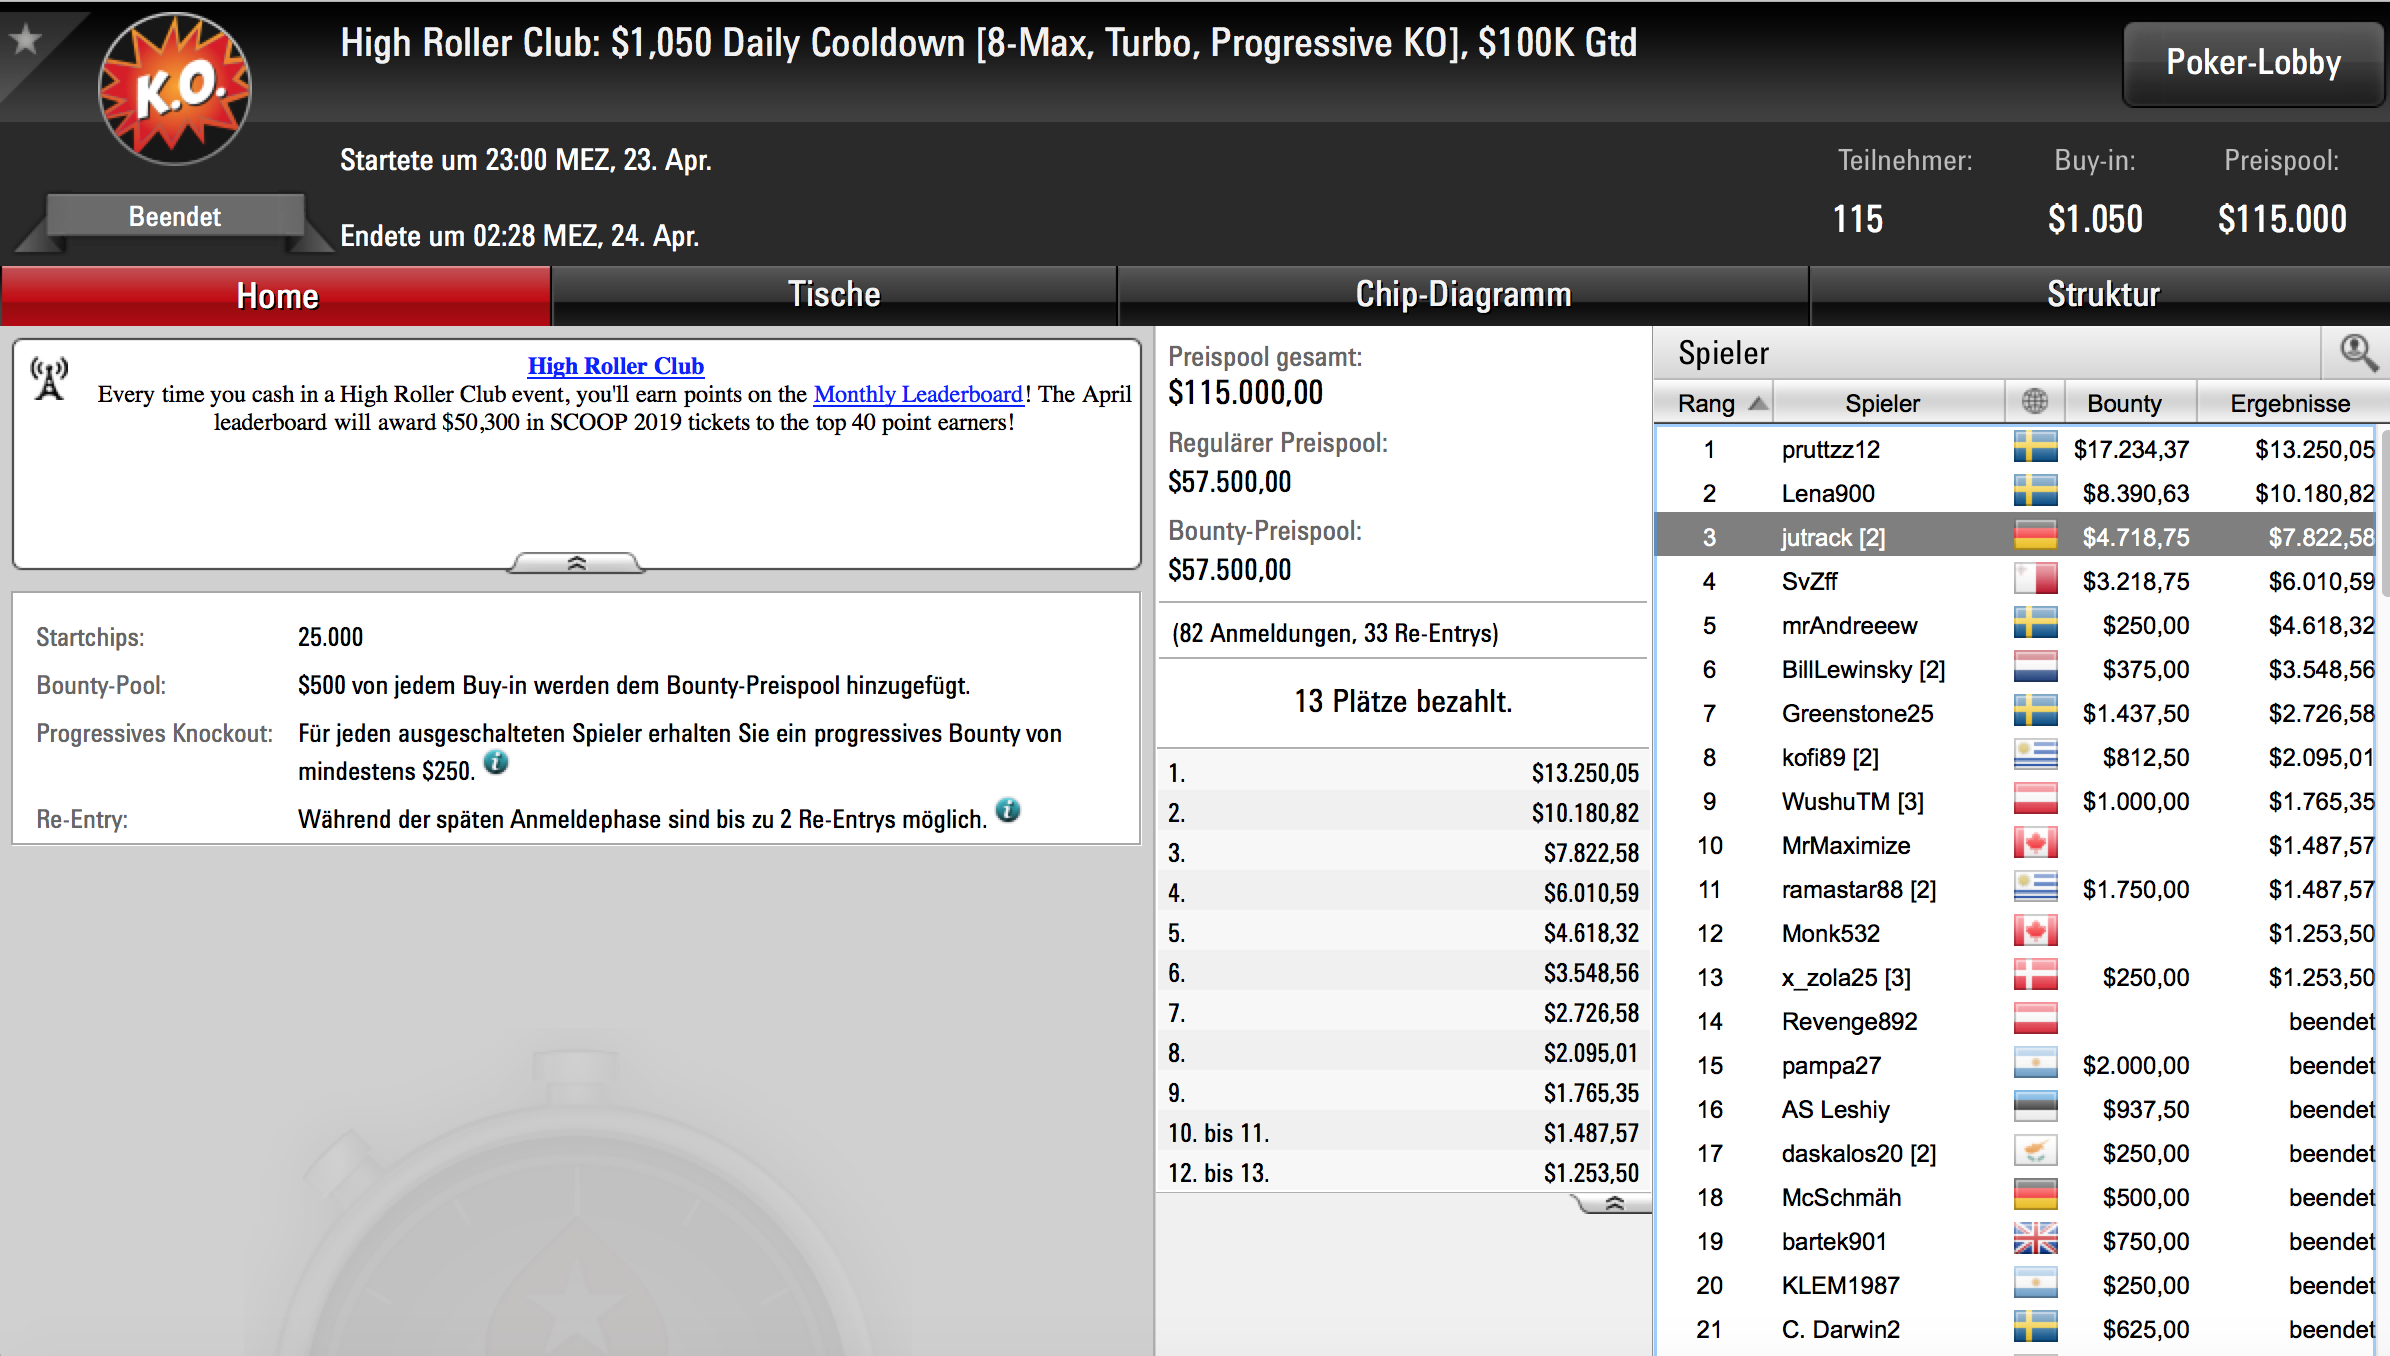The width and height of the screenshot is (2390, 1356).
Task: Click the country globe column icon
Action: coord(2034,402)
